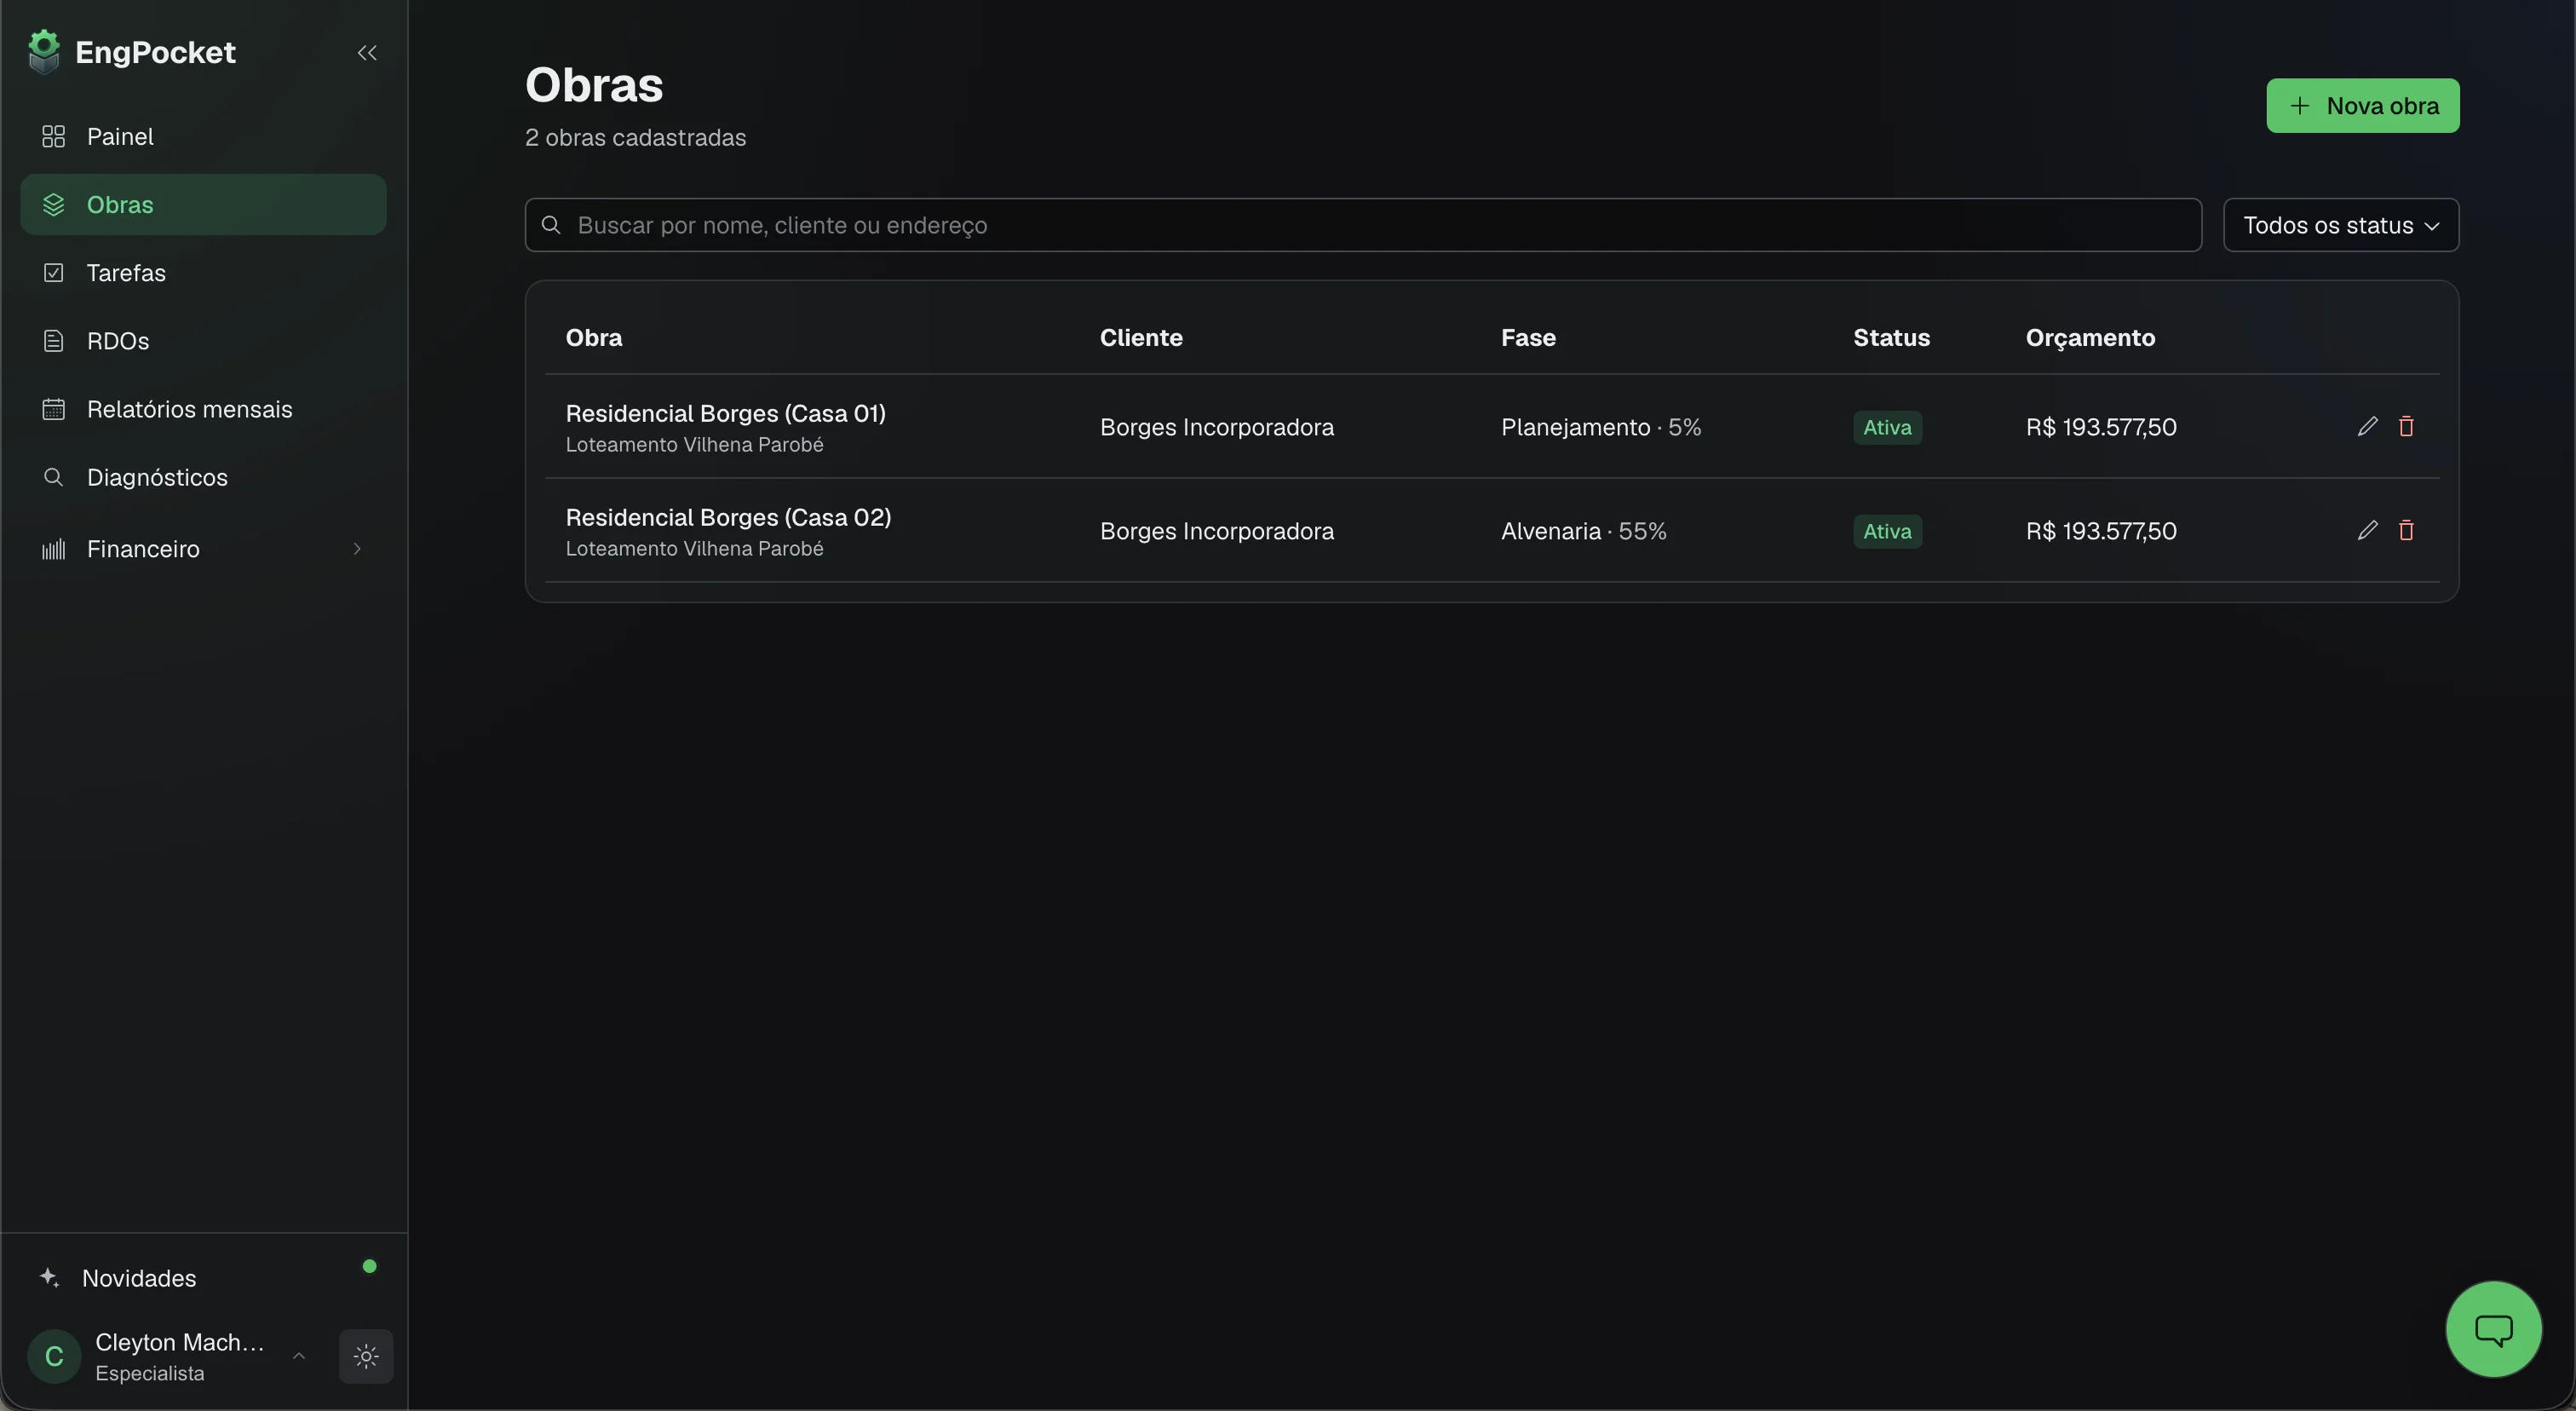
Task: Click Casa 01 budget R$ 193.577,50
Action: (2101, 428)
